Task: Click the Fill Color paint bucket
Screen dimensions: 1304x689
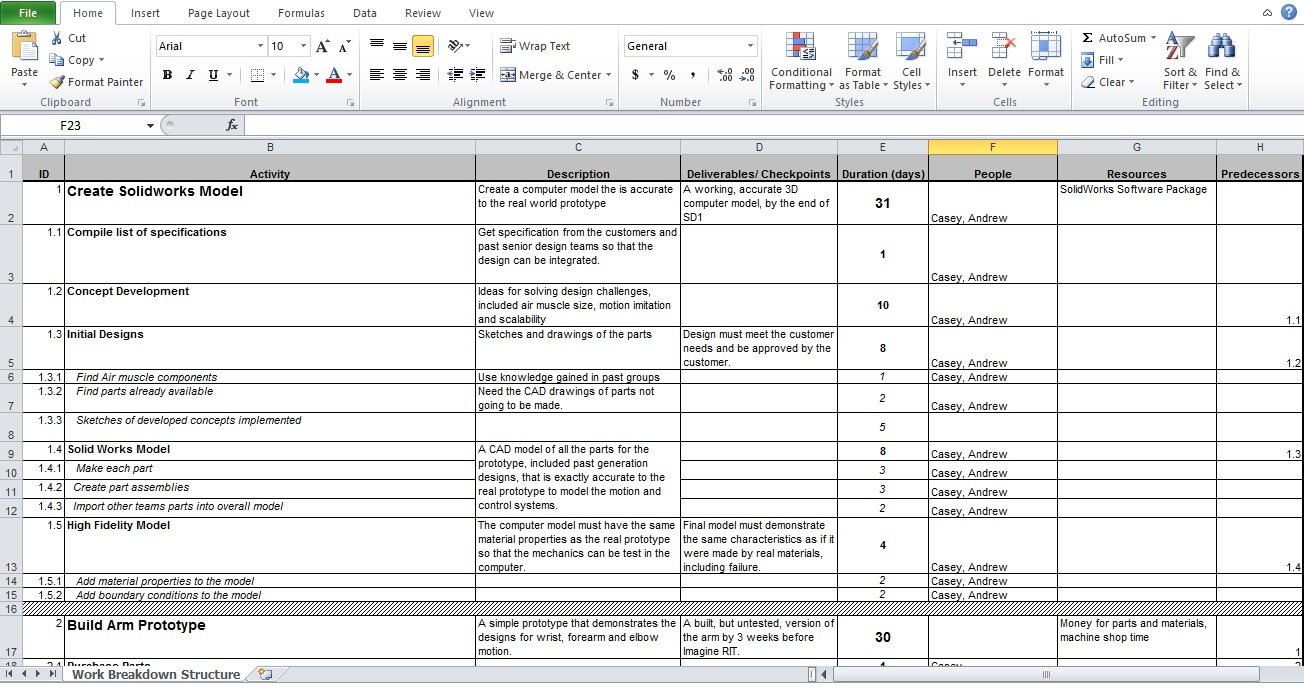Action: coord(302,75)
